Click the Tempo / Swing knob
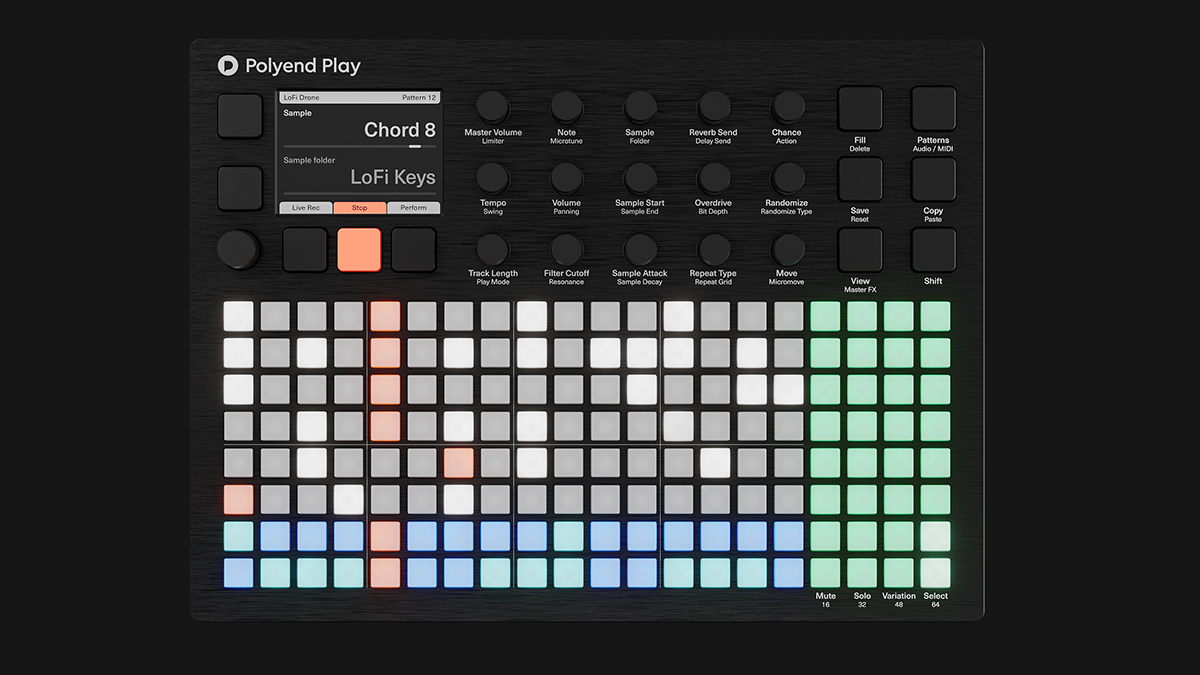Image resolution: width=1200 pixels, height=675 pixels. click(492, 178)
